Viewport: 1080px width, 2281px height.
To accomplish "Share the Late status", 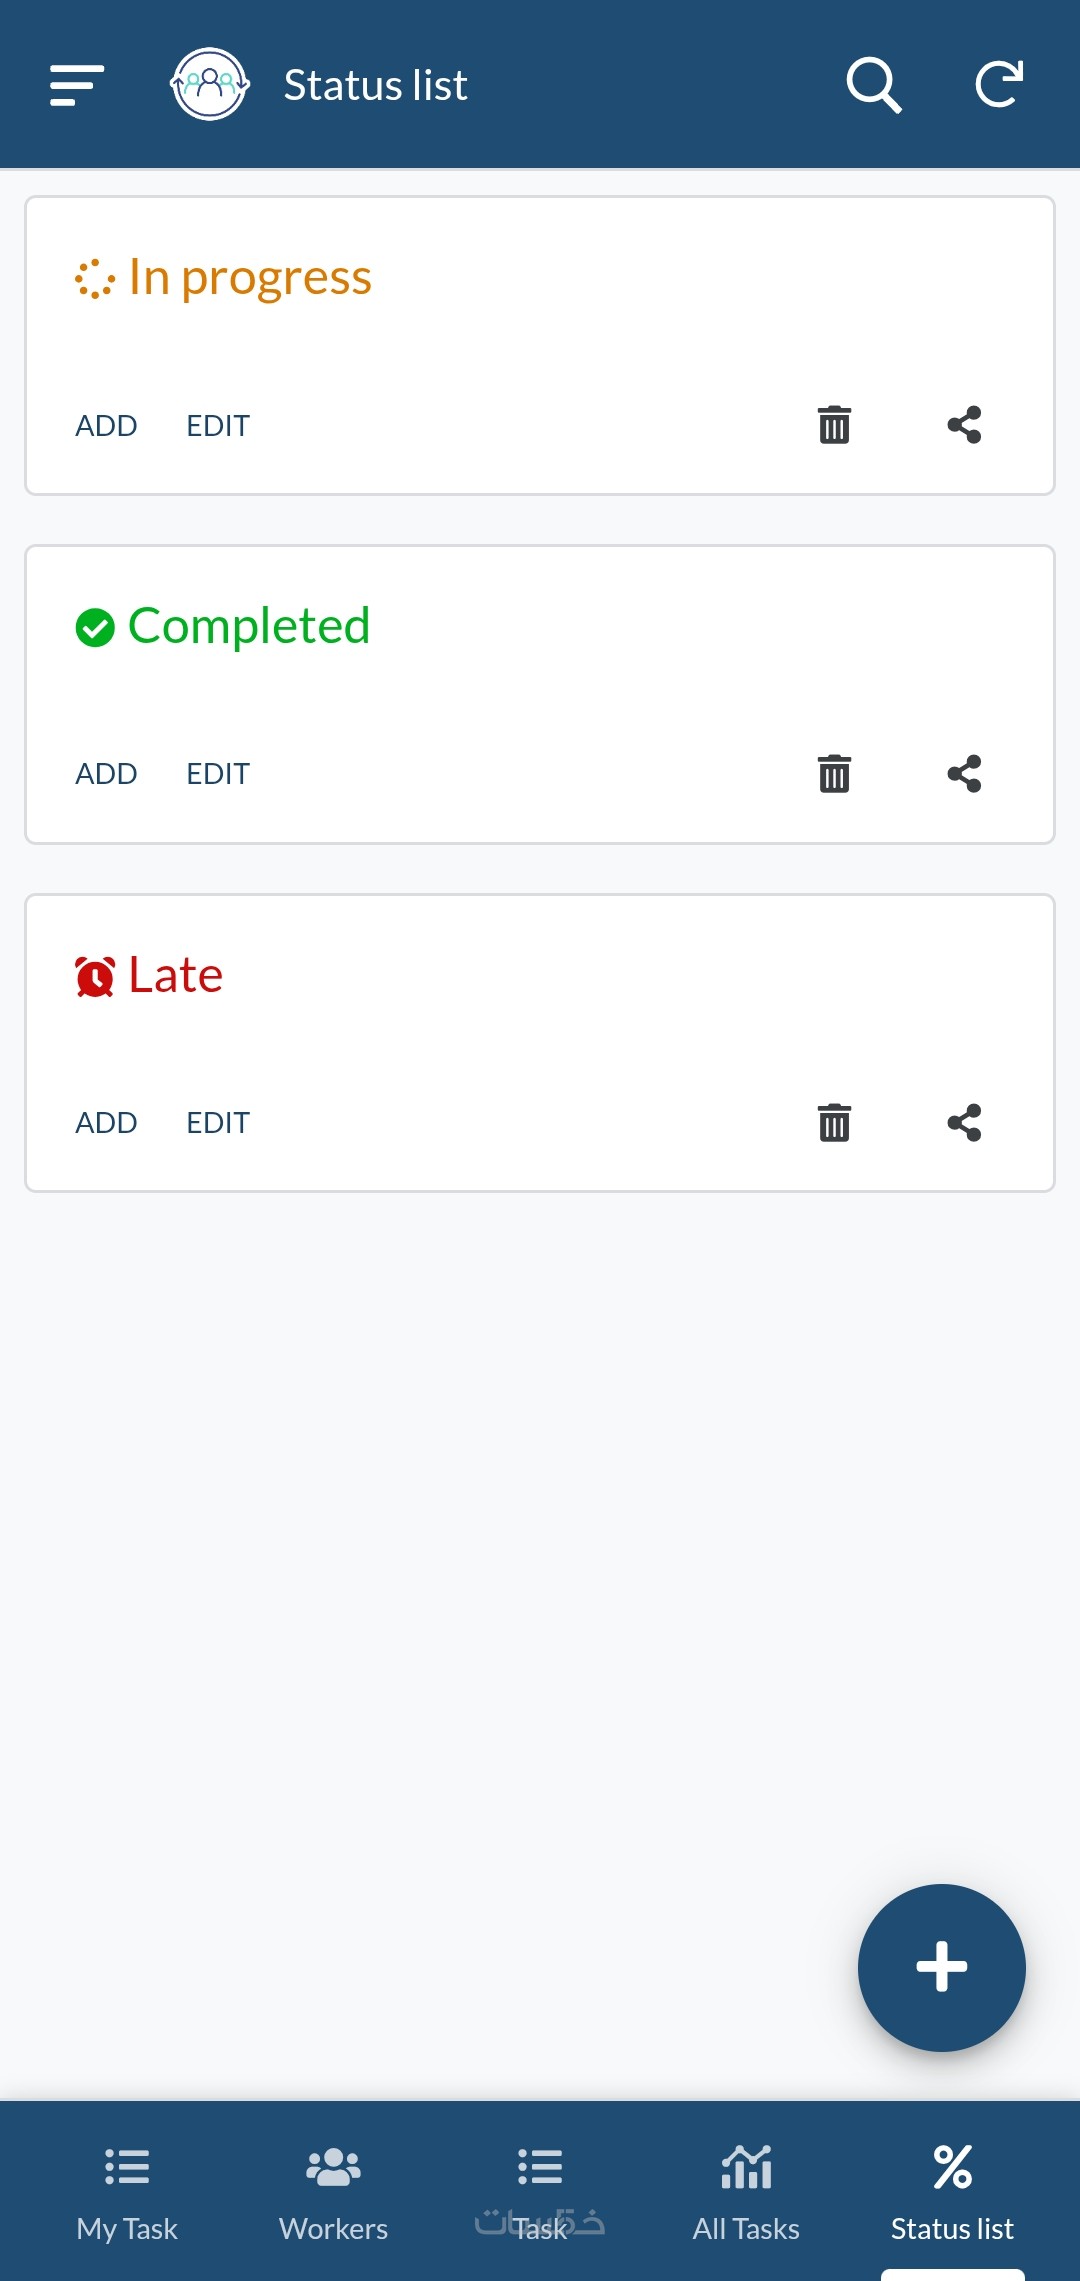I will point(964,1123).
